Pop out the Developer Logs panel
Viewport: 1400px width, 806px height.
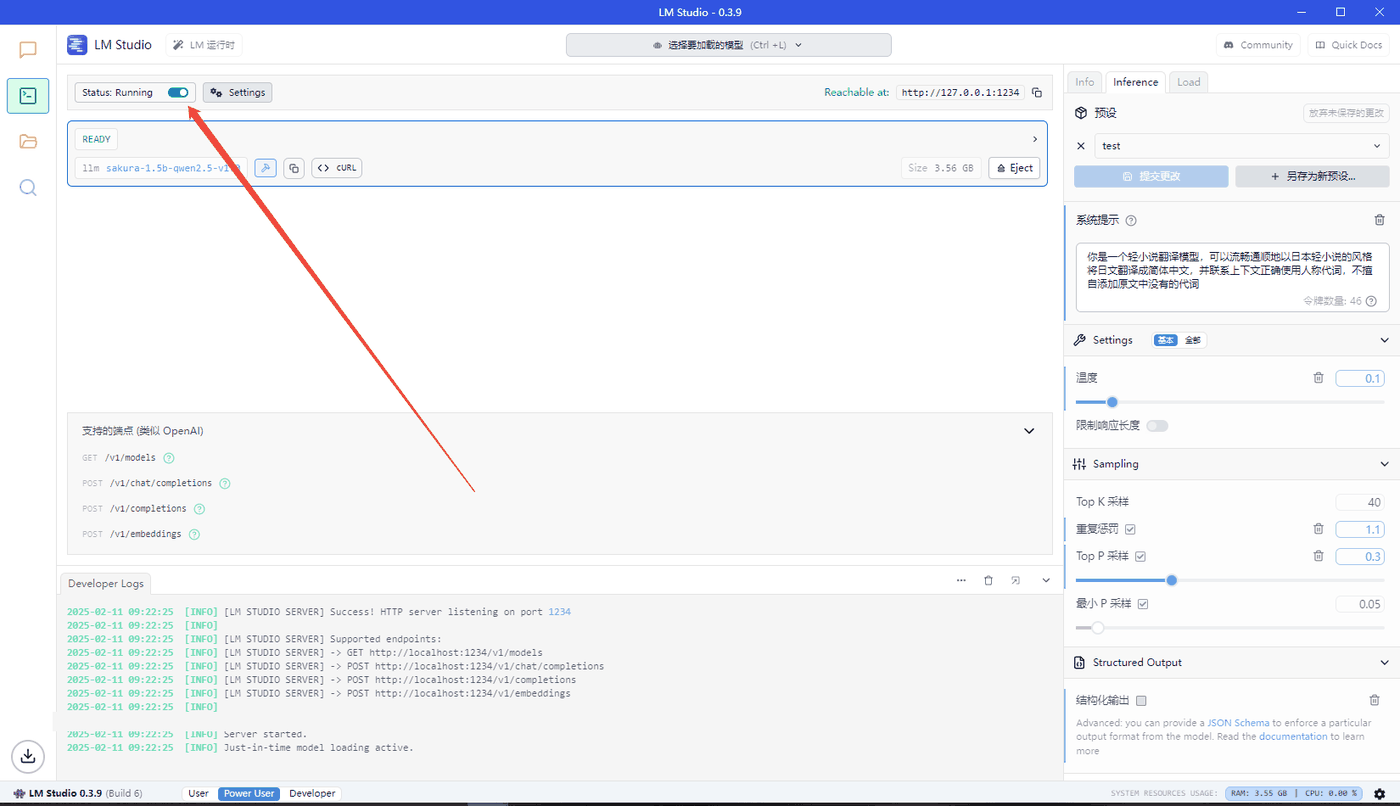click(1016, 580)
